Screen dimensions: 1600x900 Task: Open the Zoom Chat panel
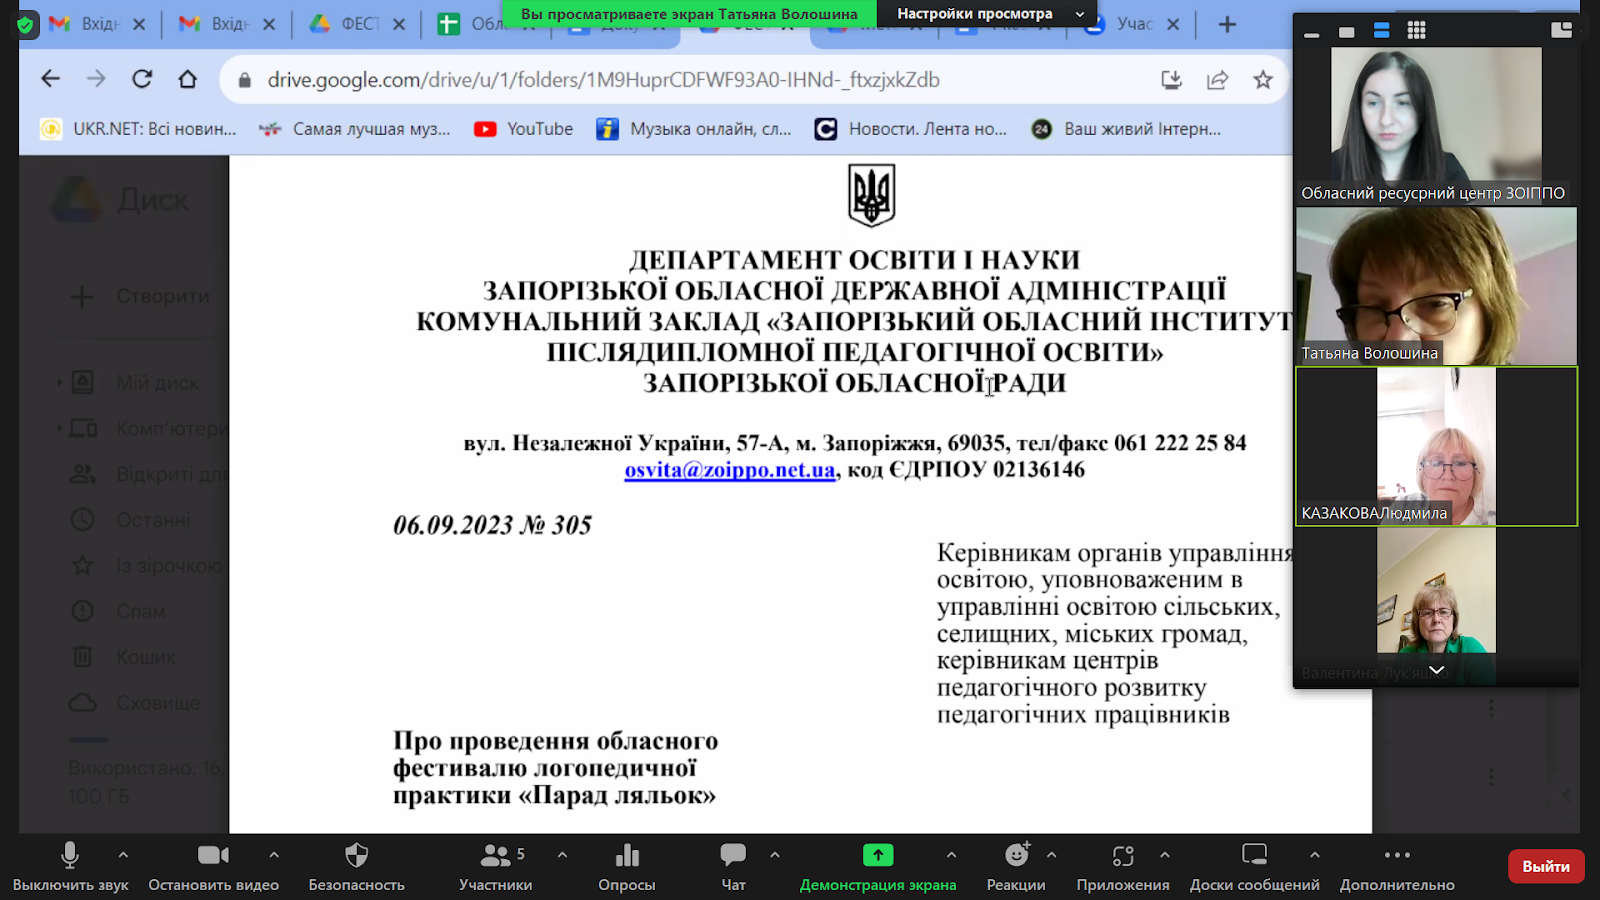coord(733,866)
